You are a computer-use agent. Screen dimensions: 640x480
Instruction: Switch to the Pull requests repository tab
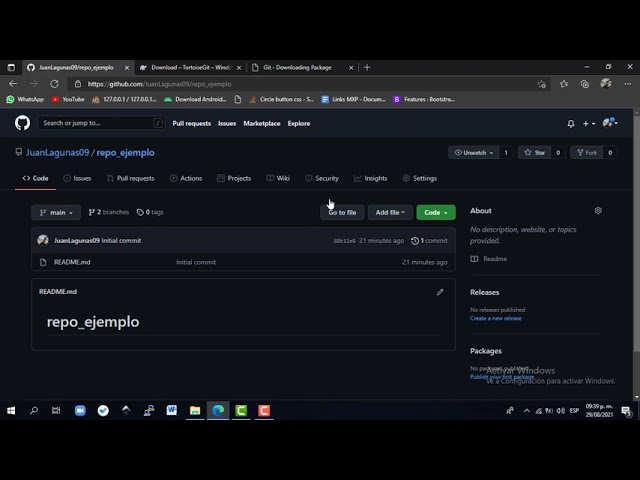pyautogui.click(x=131, y=178)
